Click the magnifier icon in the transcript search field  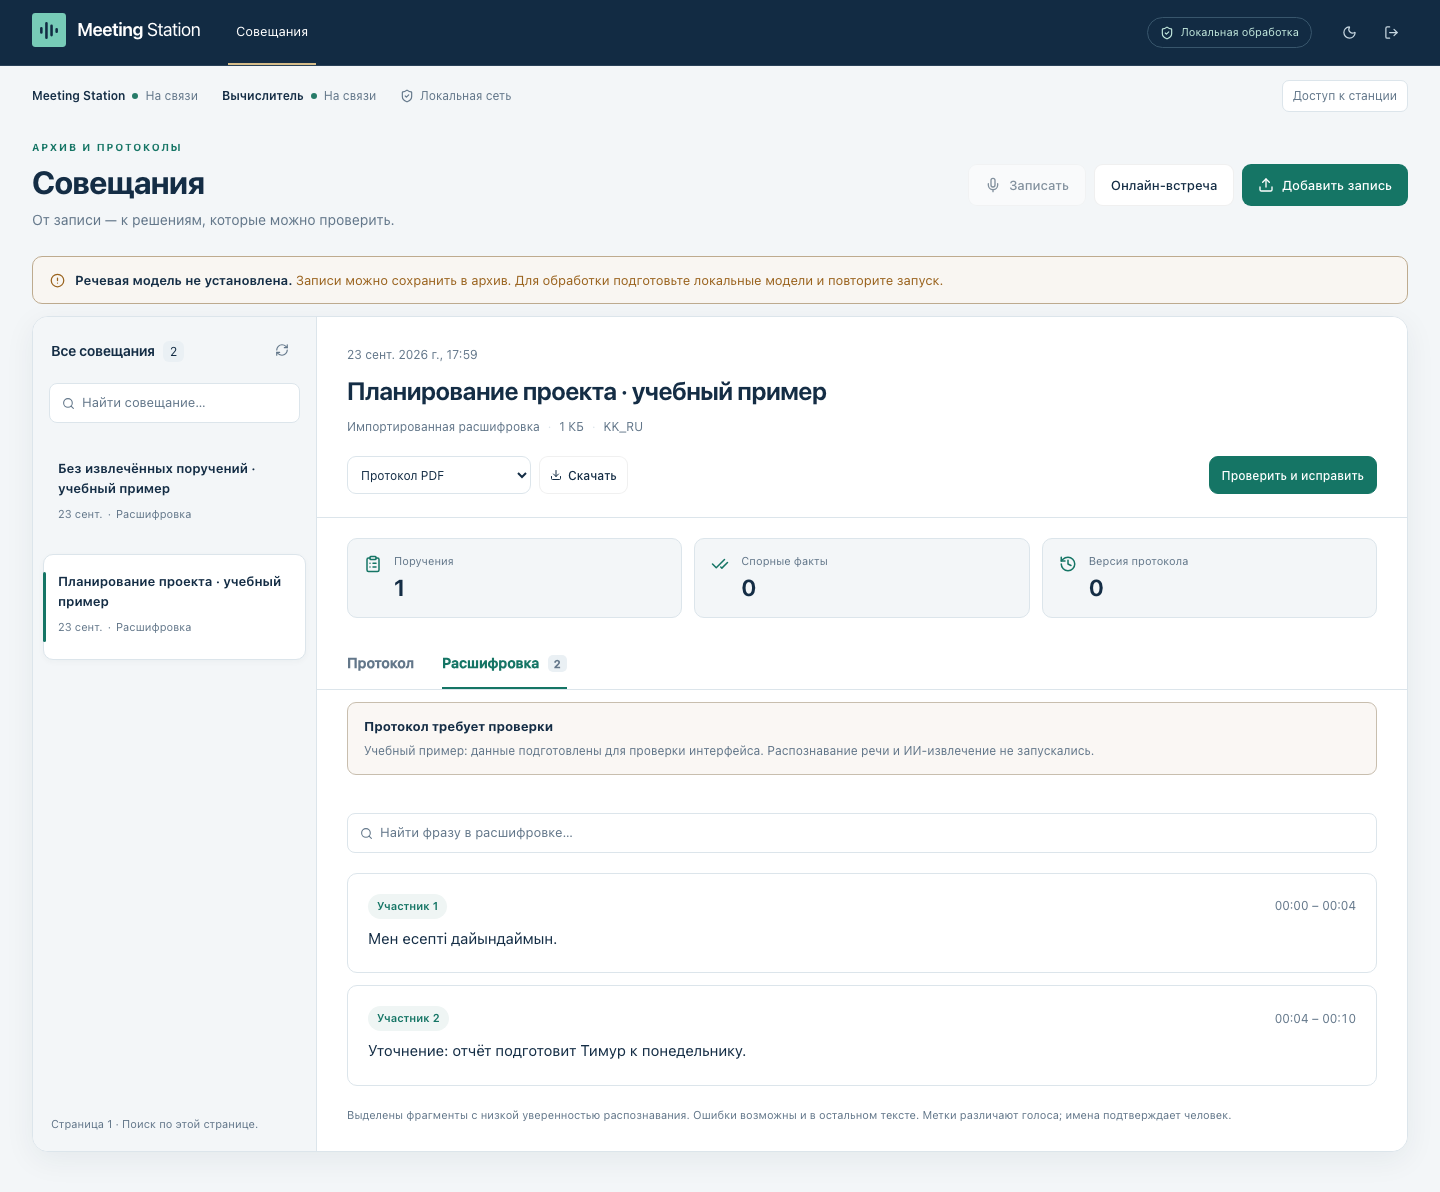click(366, 833)
